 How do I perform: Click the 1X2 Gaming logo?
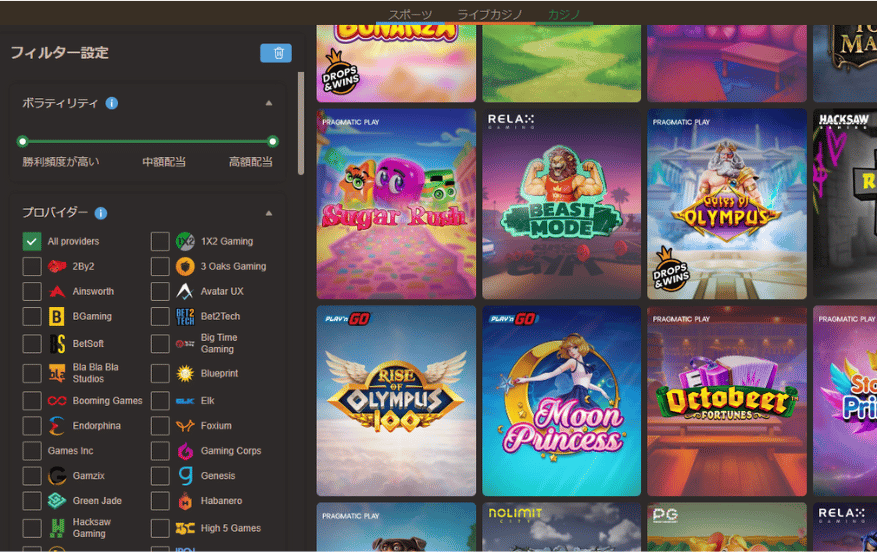[x=185, y=242]
